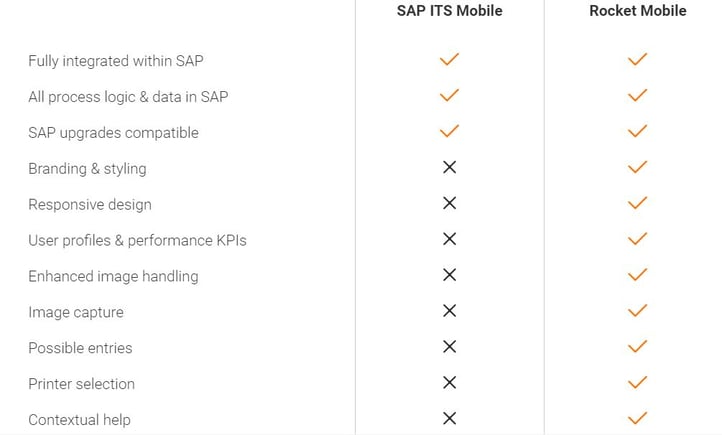Click SAP ITS Mobile checkmark for SAP upgrades compatible
722x435 pixels.
(449, 131)
